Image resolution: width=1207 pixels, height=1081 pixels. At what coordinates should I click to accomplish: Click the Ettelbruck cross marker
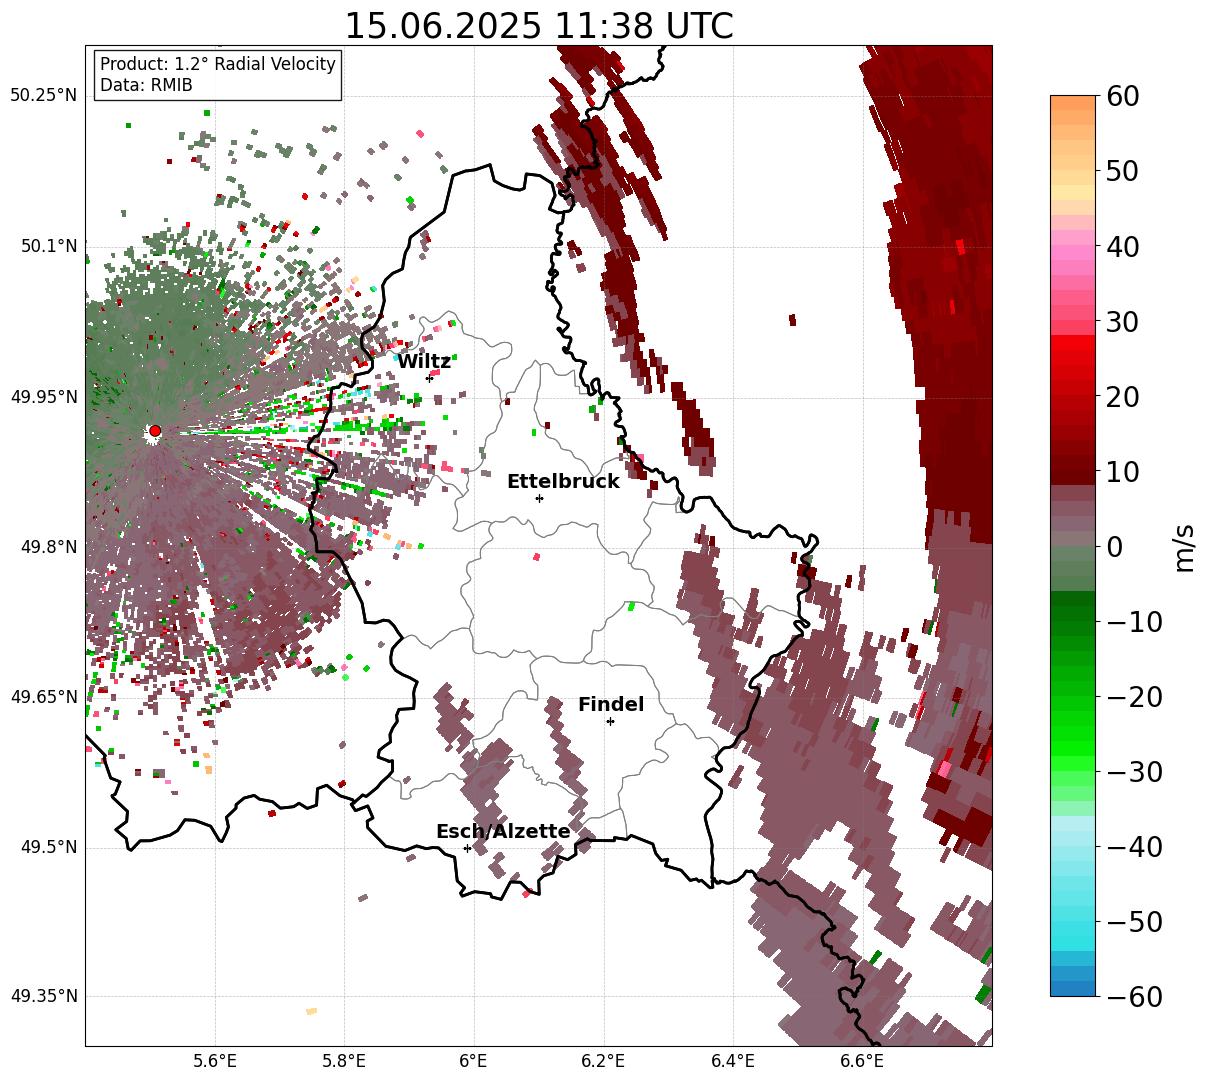540,498
